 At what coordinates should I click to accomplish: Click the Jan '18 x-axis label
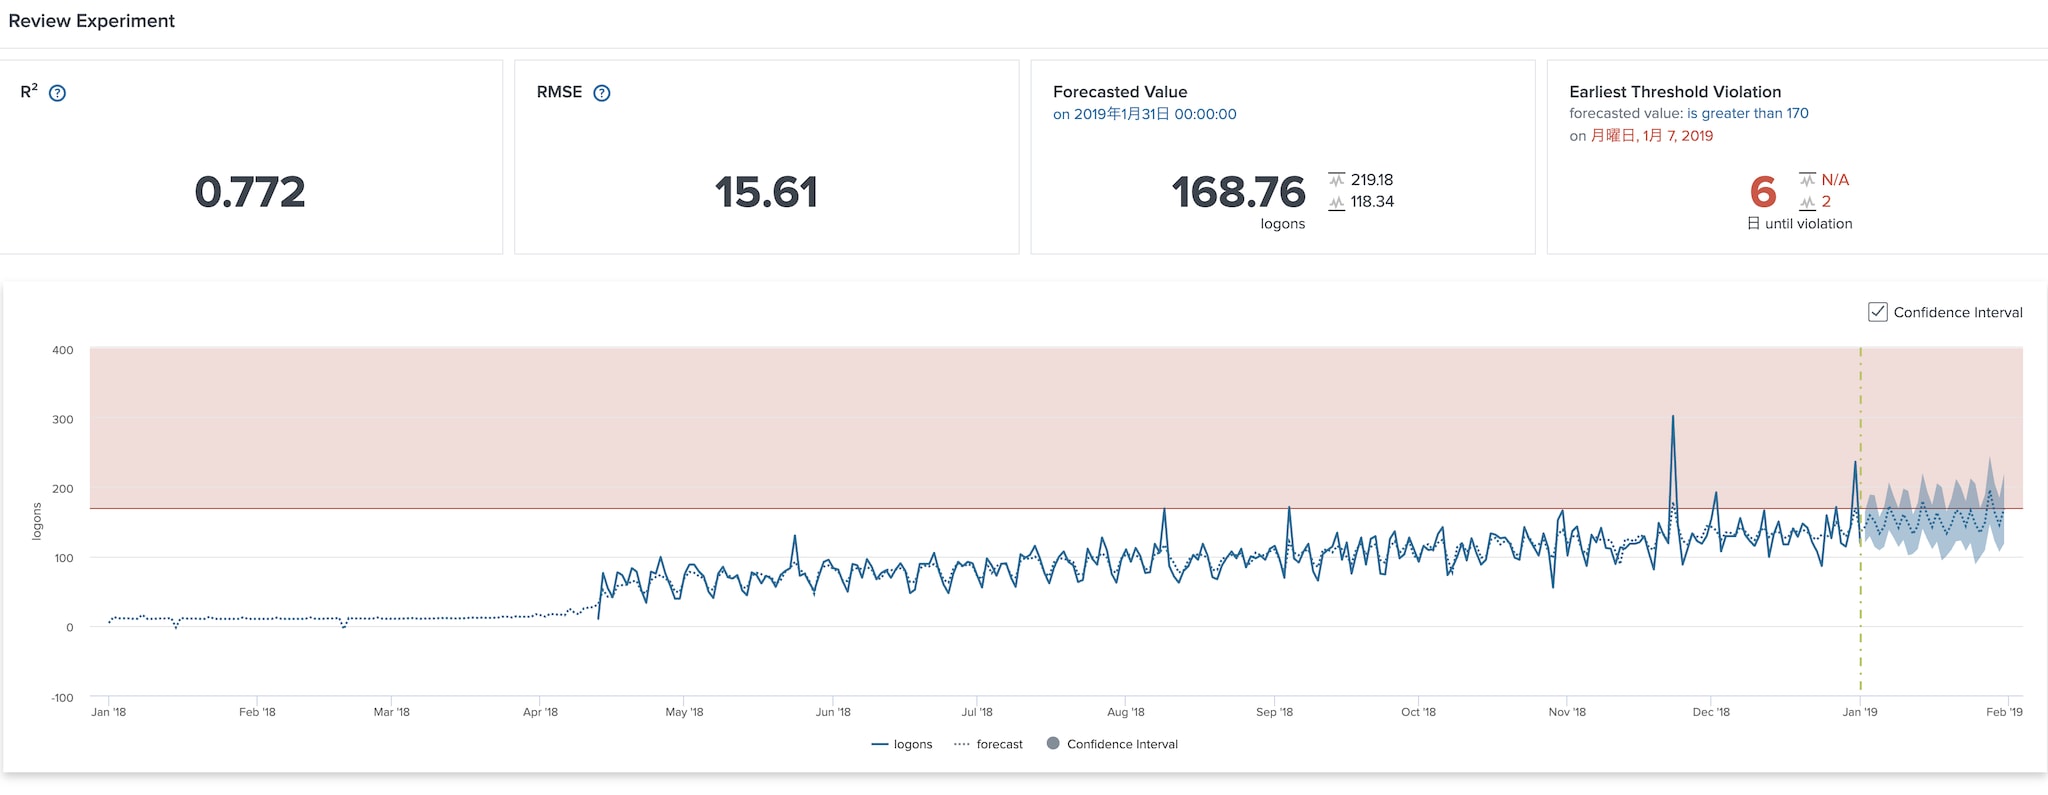(109, 712)
